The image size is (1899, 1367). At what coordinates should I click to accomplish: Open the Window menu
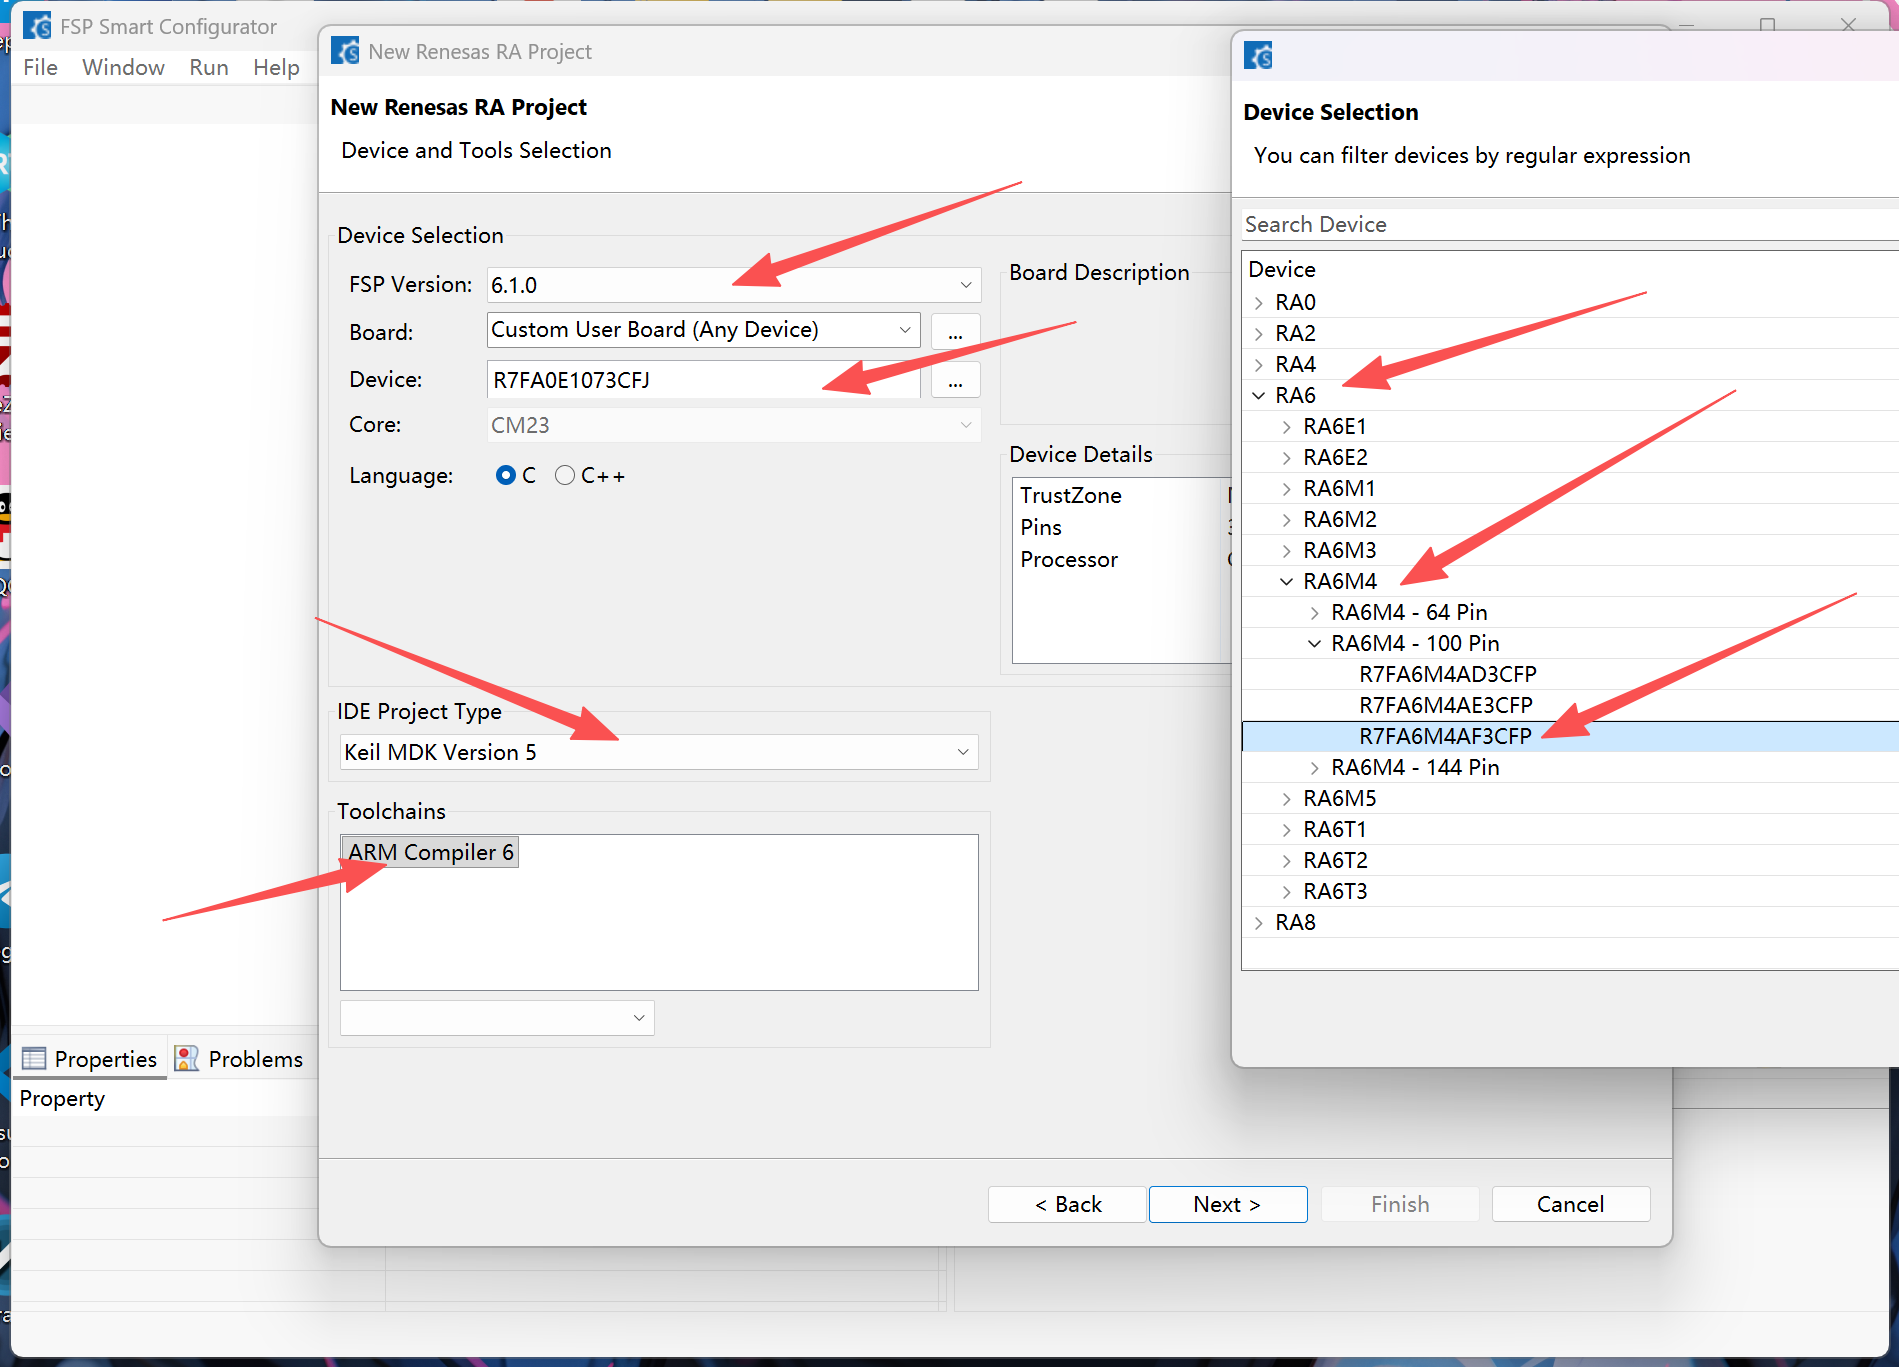point(123,67)
